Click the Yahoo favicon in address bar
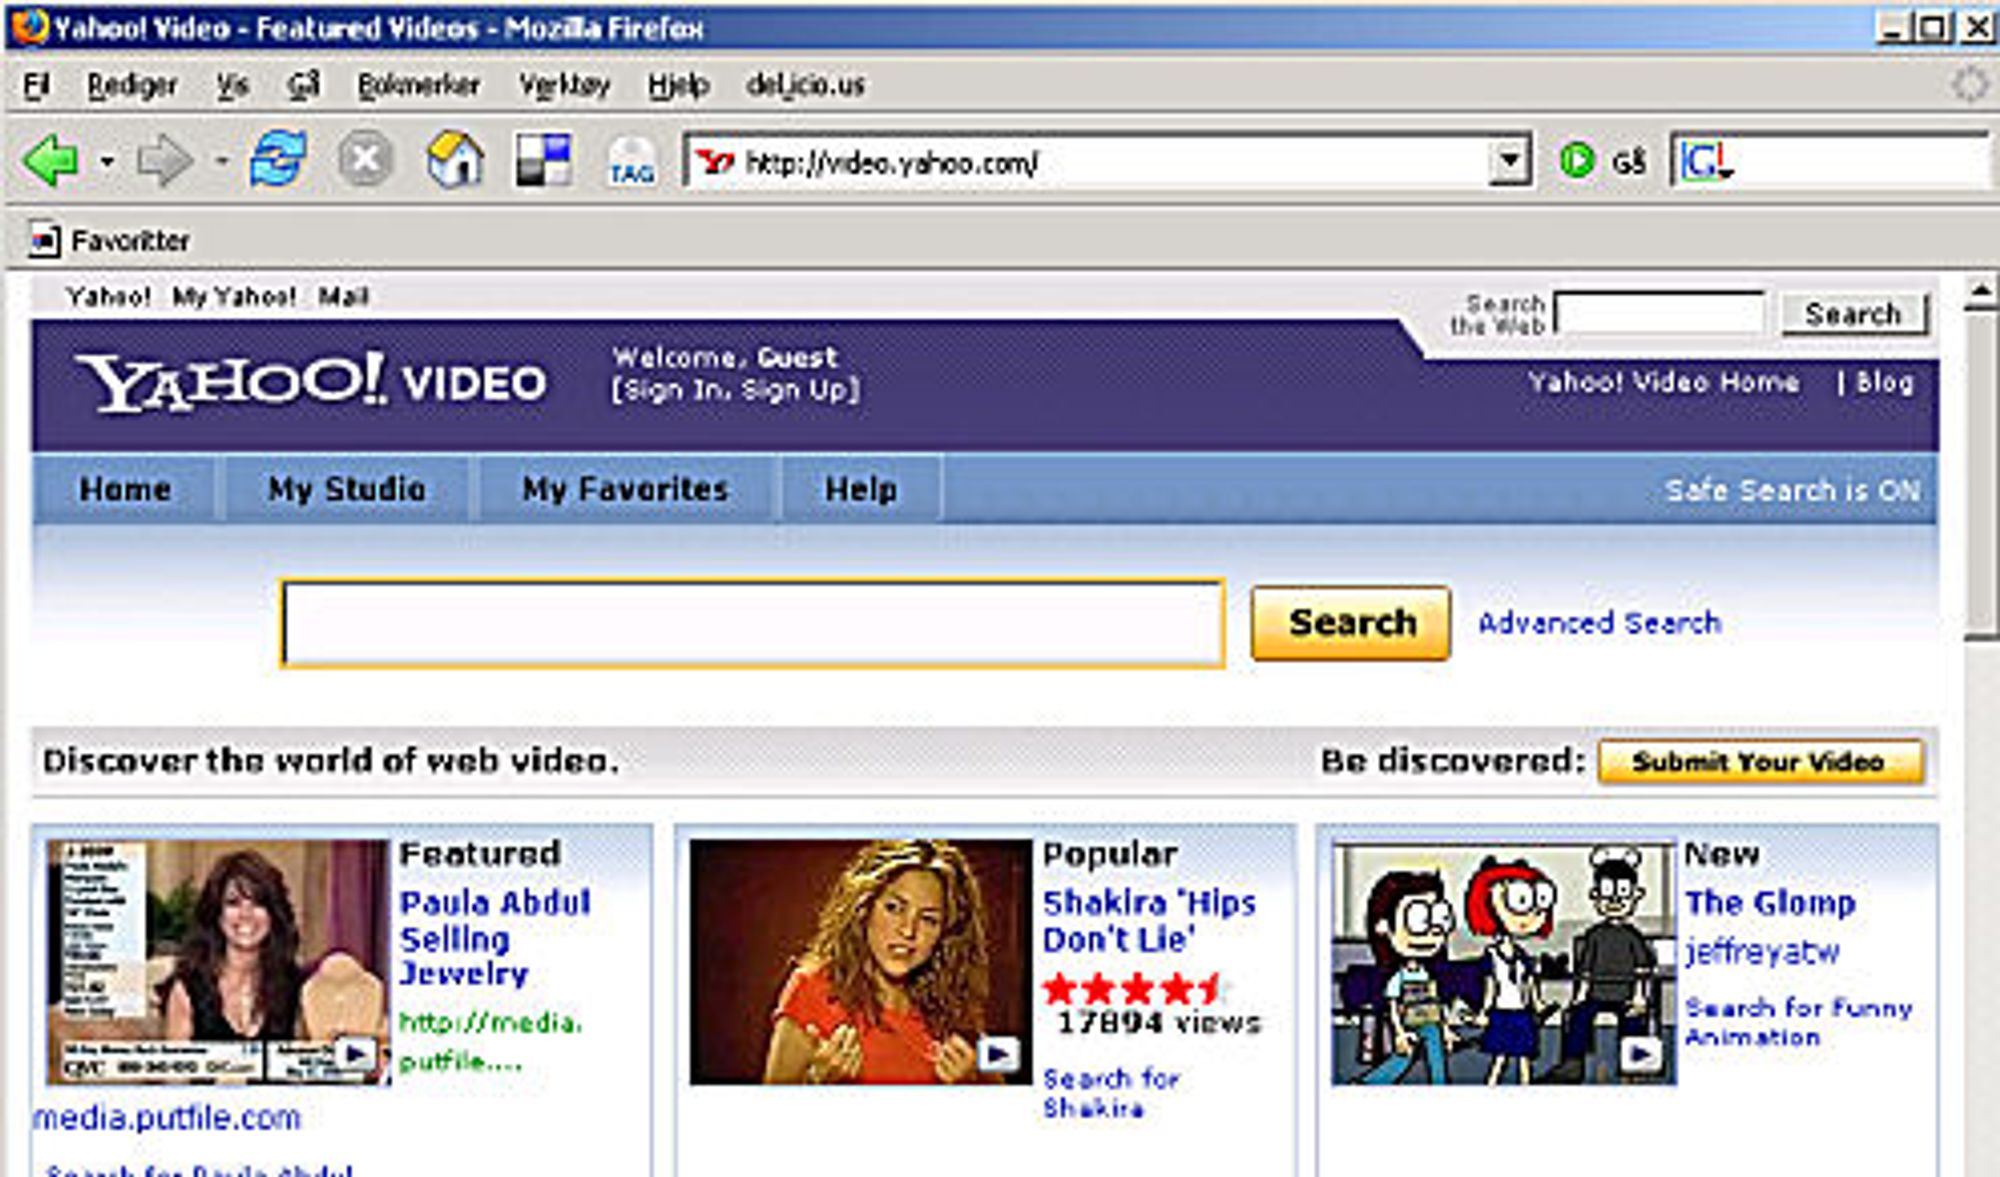Image resolution: width=2000 pixels, height=1177 pixels. [x=715, y=162]
